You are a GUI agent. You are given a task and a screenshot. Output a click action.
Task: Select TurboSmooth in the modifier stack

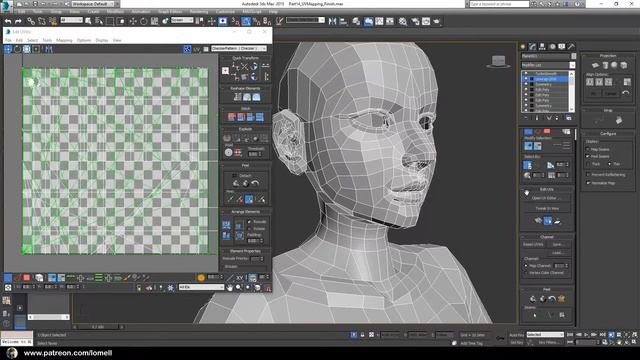545,74
